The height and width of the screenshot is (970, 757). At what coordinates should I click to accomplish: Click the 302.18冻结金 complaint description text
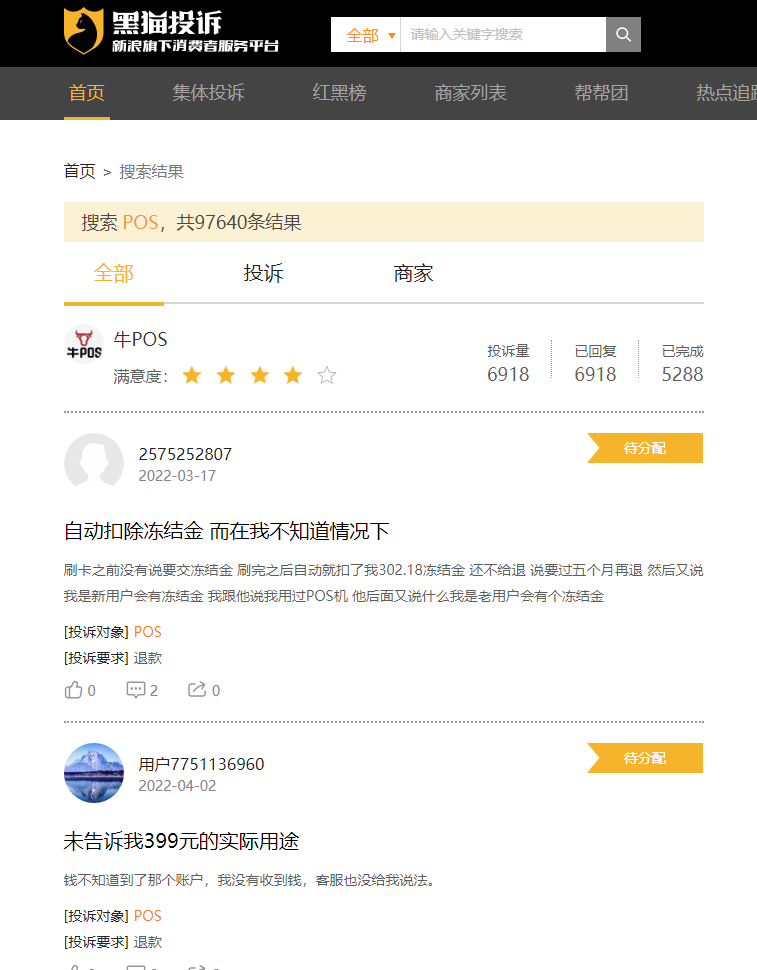click(x=383, y=583)
